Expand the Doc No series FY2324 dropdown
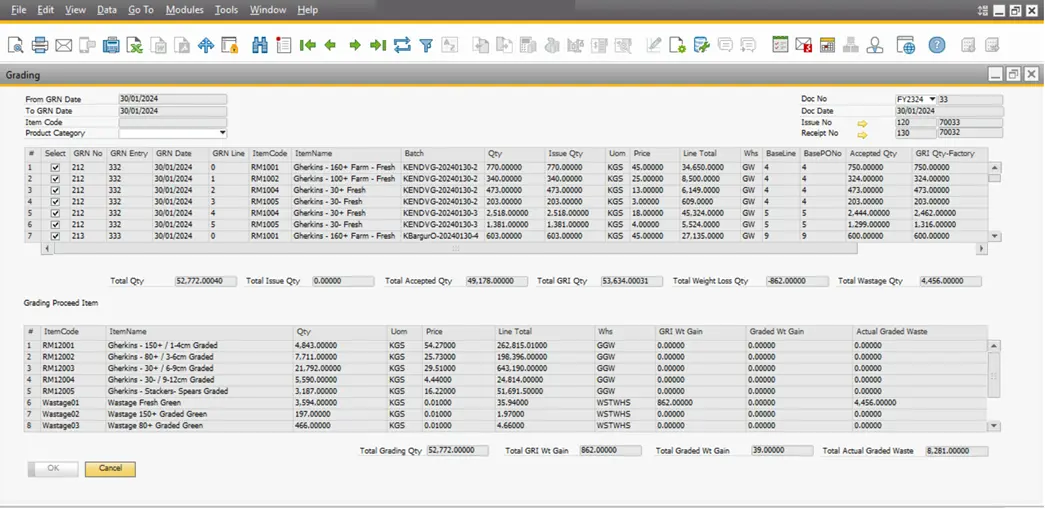 pyautogui.click(x=932, y=99)
